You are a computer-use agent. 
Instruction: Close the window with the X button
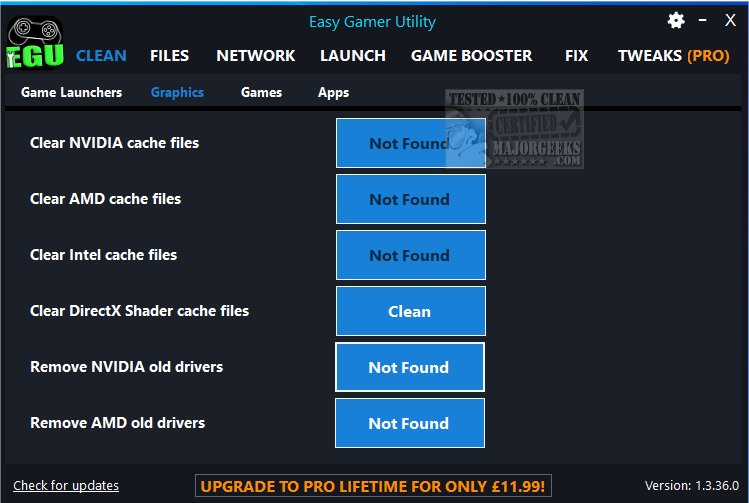tap(730, 20)
